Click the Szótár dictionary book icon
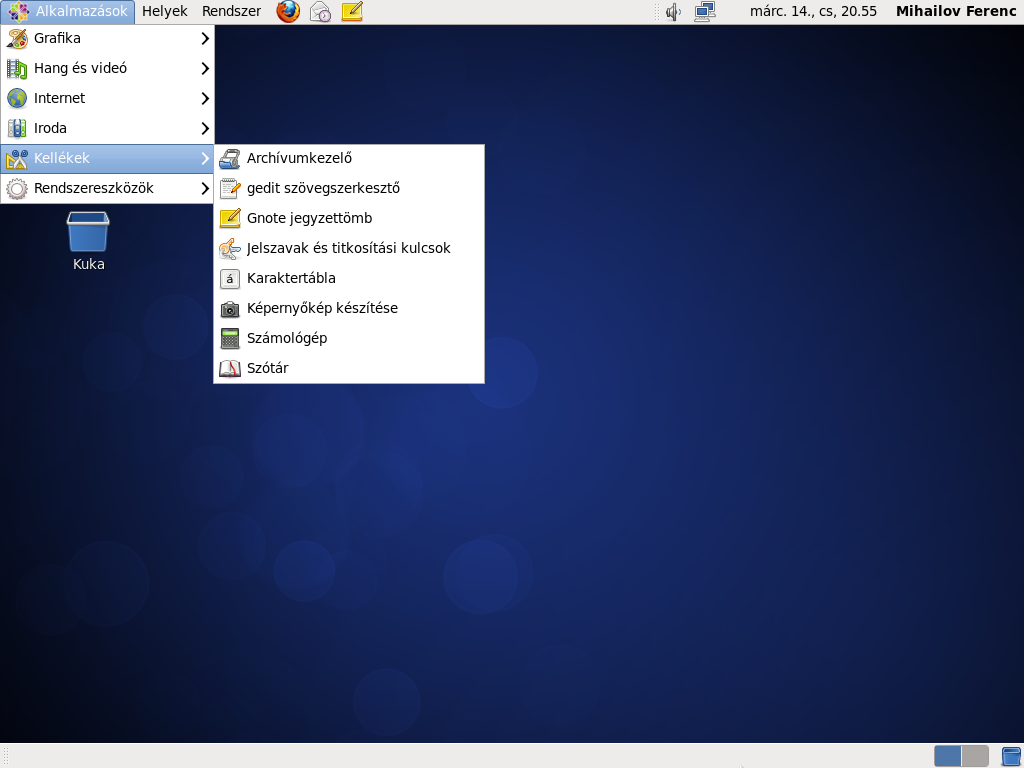This screenshot has height=768, width=1024. tap(230, 369)
